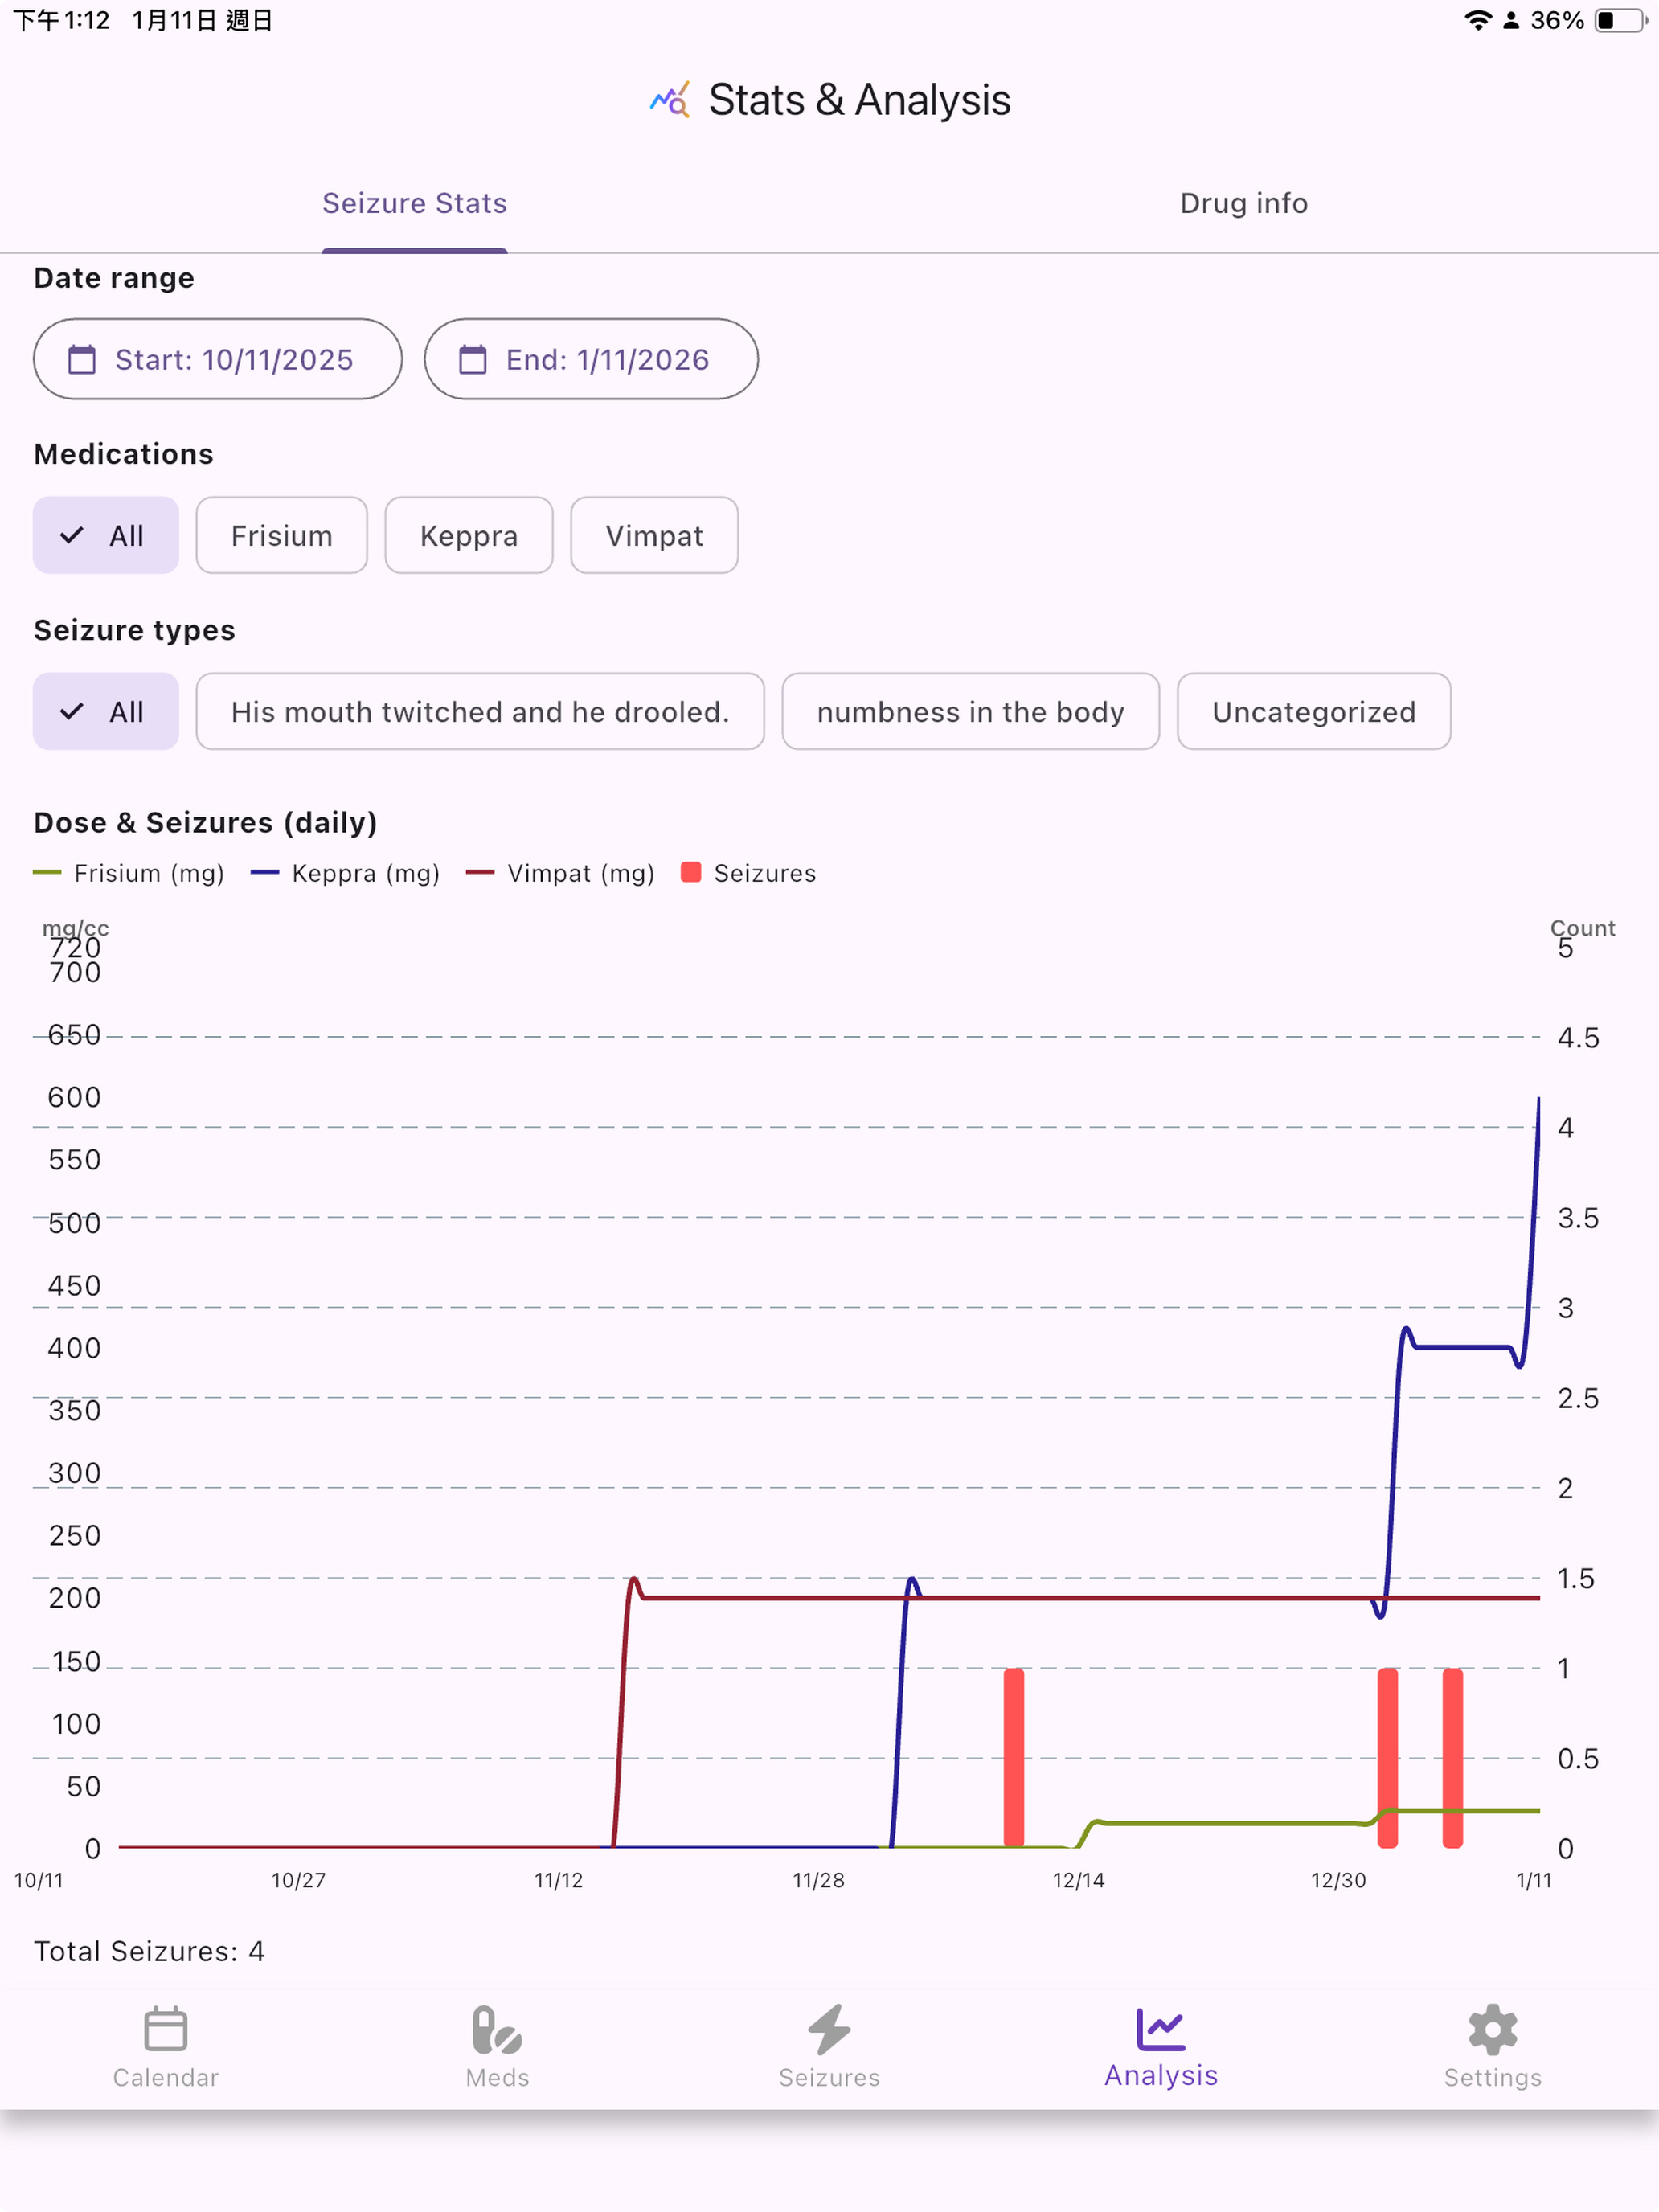
Task: Tap the seizure bar just after 12/30
Action: tap(1388, 1757)
